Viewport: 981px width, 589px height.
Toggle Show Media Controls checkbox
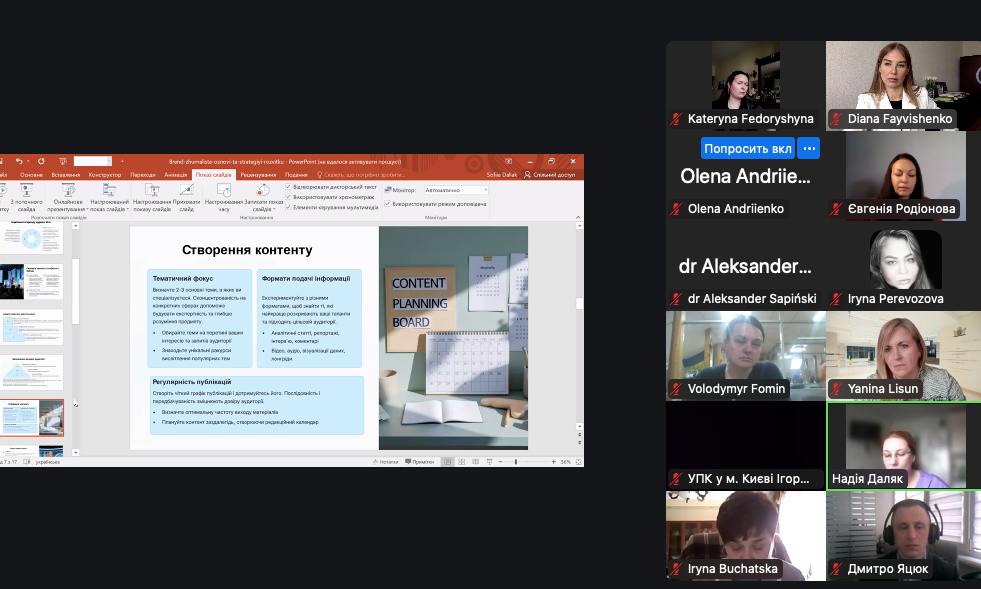pos(288,207)
